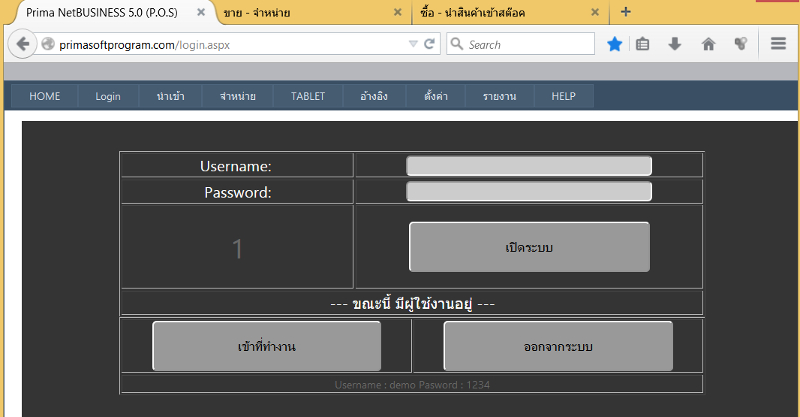Viewport: 800px width, 417px height.
Task: Close the Prima NetBUSINESS 5.0 tab
Action: [x=201, y=12]
